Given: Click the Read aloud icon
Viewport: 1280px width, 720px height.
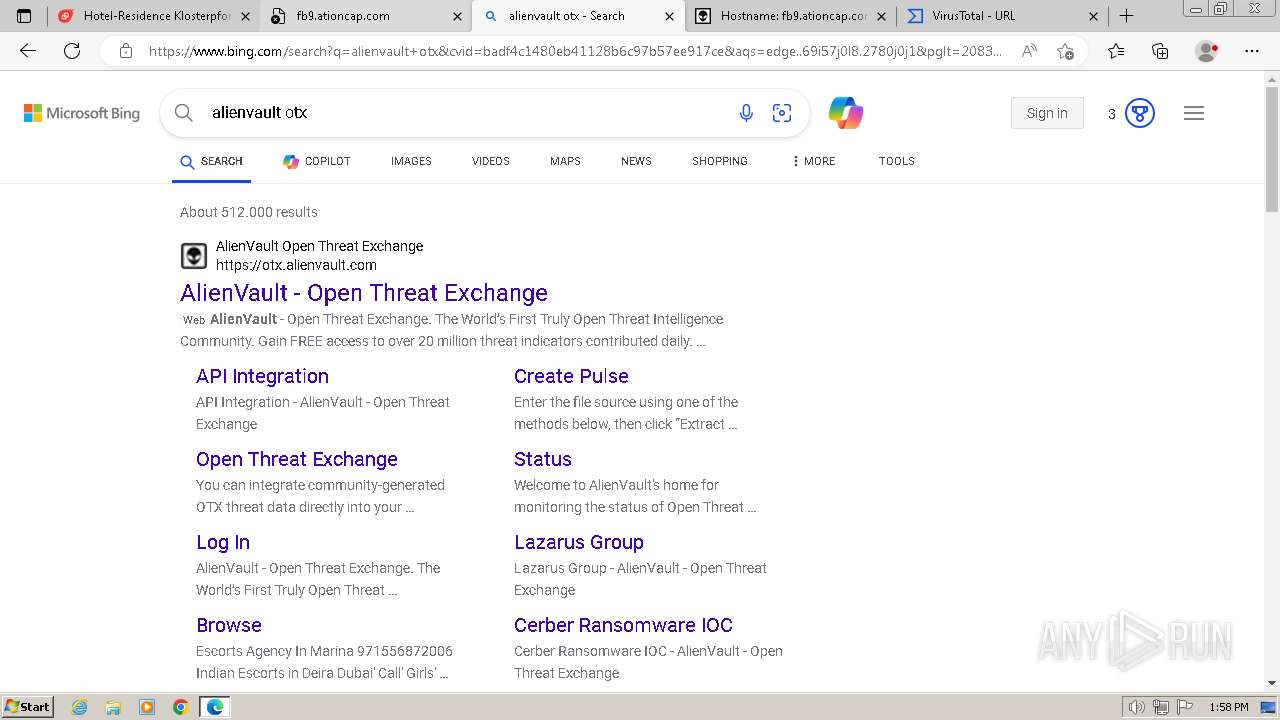Looking at the screenshot, I should click(x=1029, y=51).
